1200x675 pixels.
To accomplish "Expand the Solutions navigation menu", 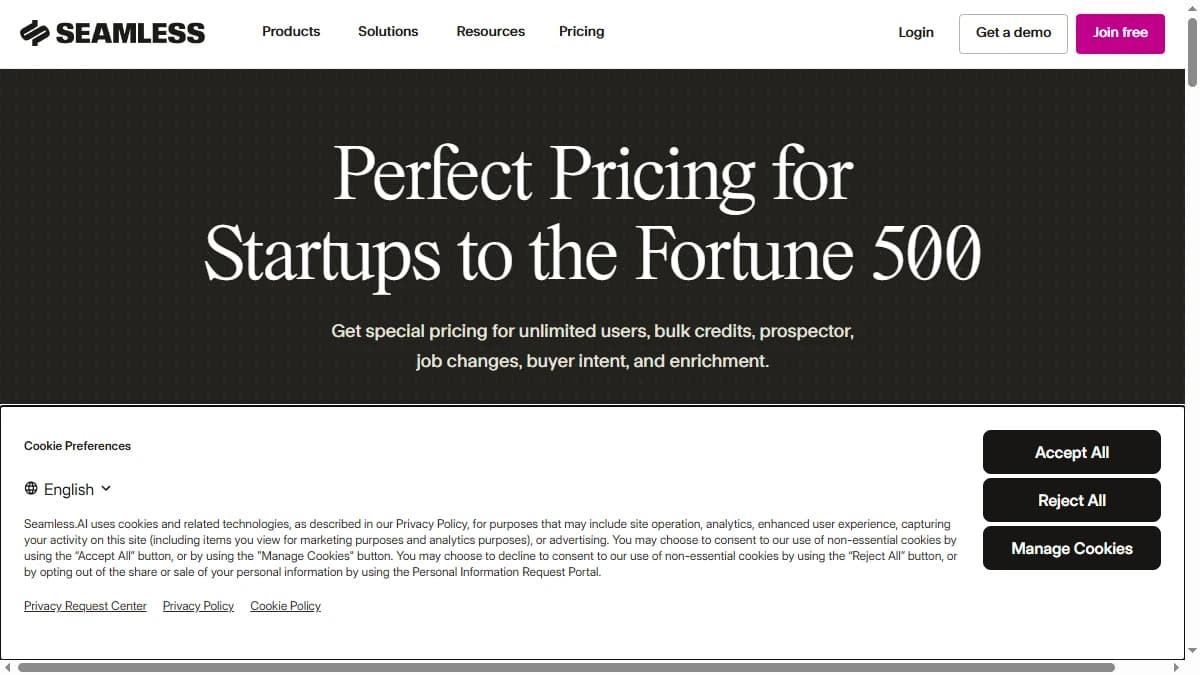I will pos(388,31).
